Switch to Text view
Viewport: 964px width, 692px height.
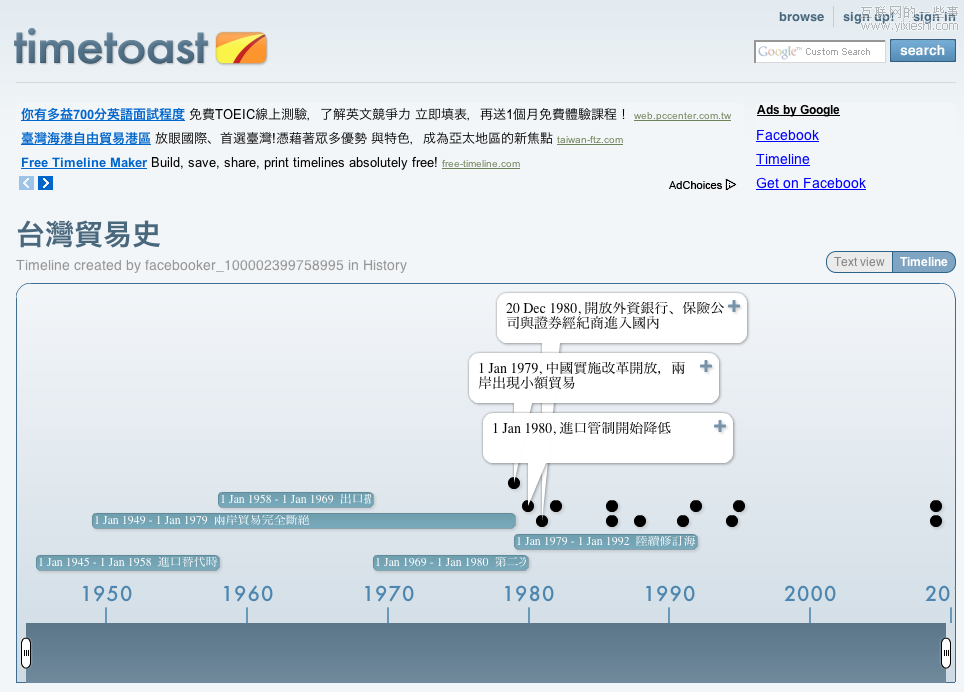pos(859,262)
